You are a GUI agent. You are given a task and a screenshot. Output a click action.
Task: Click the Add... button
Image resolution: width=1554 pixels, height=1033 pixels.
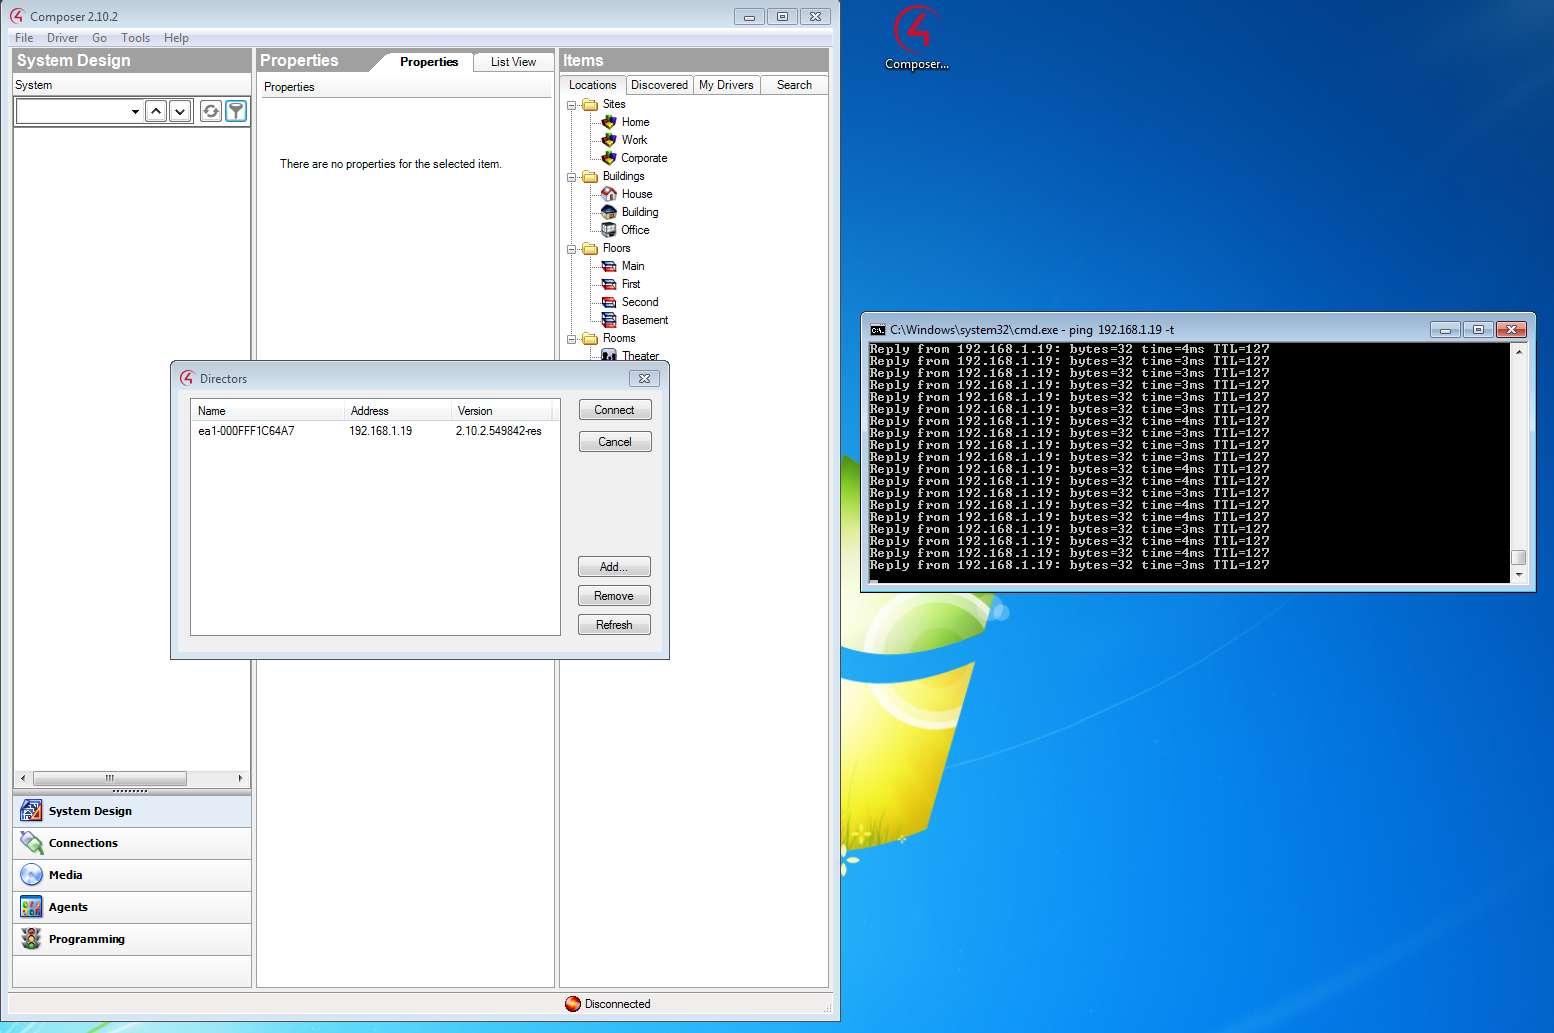(x=614, y=567)
